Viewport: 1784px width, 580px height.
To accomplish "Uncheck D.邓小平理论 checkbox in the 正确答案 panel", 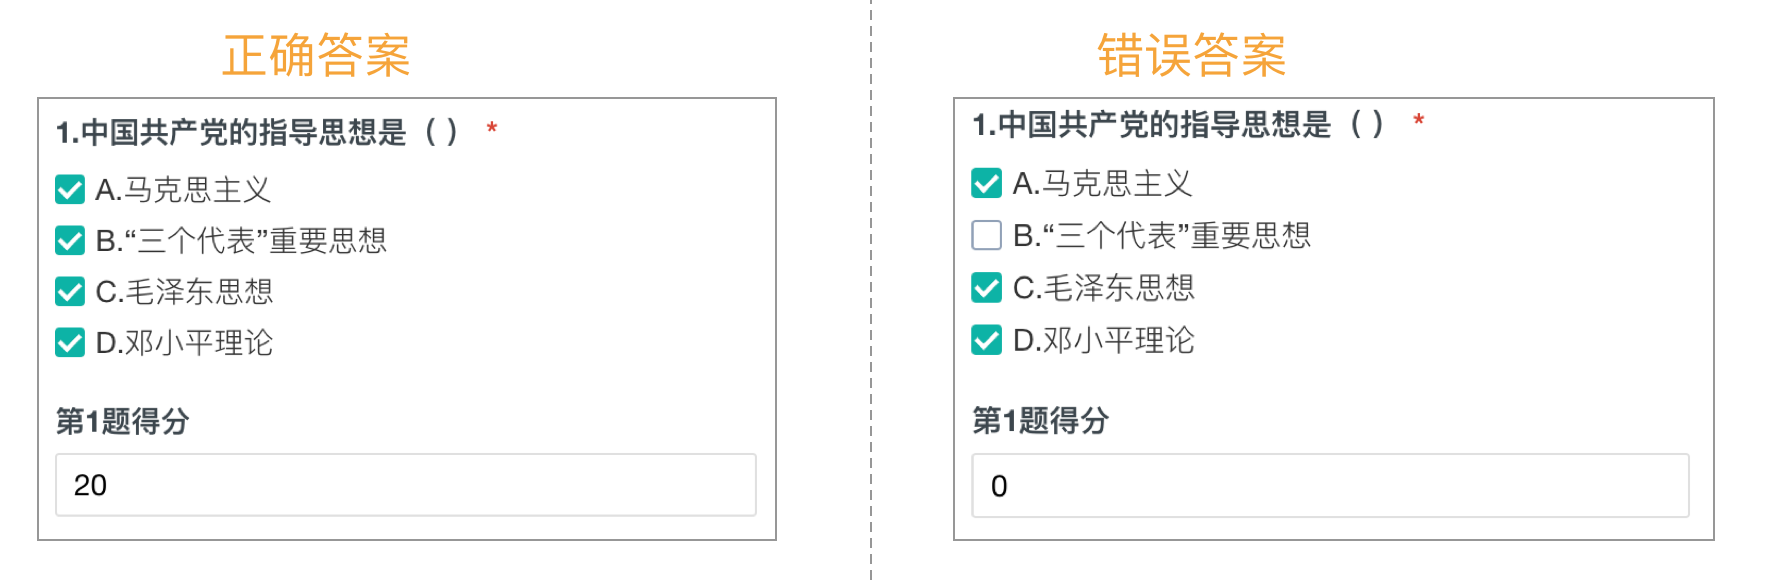I will tap(70, 343).
